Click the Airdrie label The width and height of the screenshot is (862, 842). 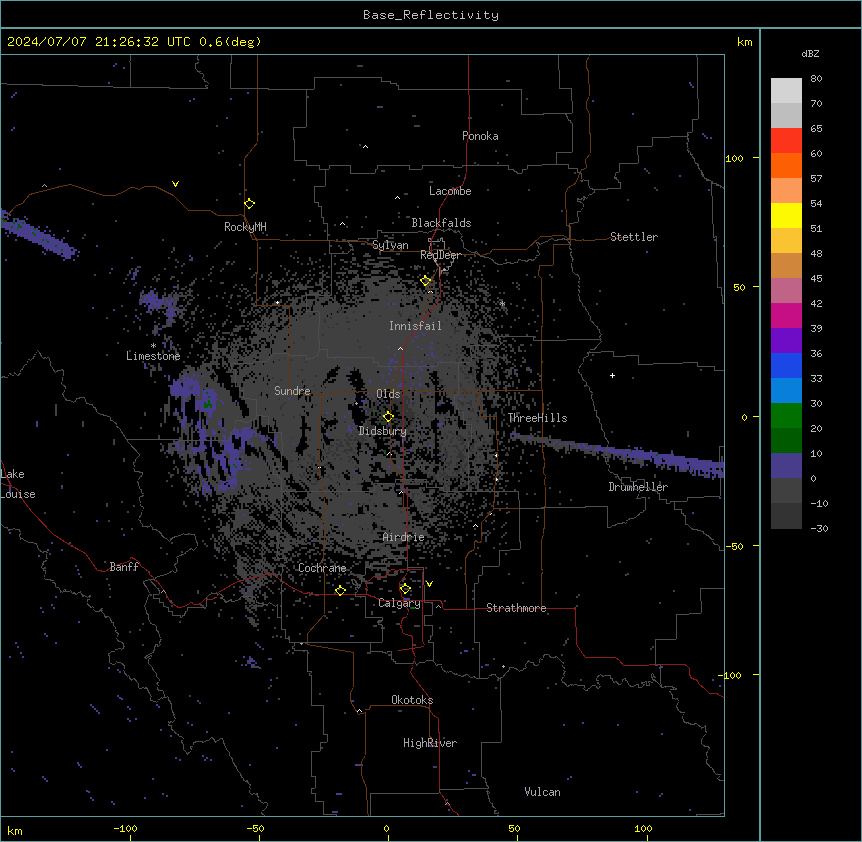(x=403, y=537)
